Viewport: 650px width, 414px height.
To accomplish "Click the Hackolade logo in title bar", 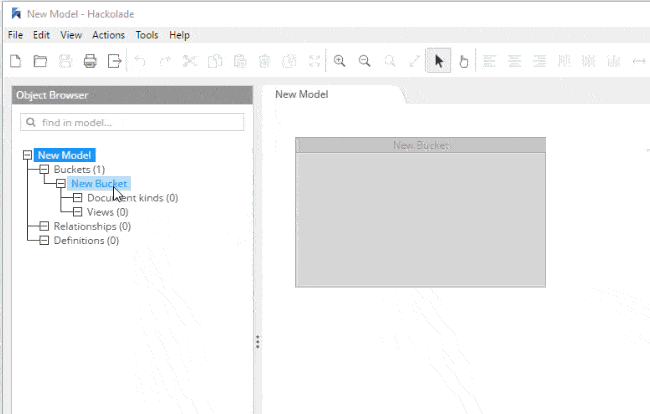I will pos(16,14).
